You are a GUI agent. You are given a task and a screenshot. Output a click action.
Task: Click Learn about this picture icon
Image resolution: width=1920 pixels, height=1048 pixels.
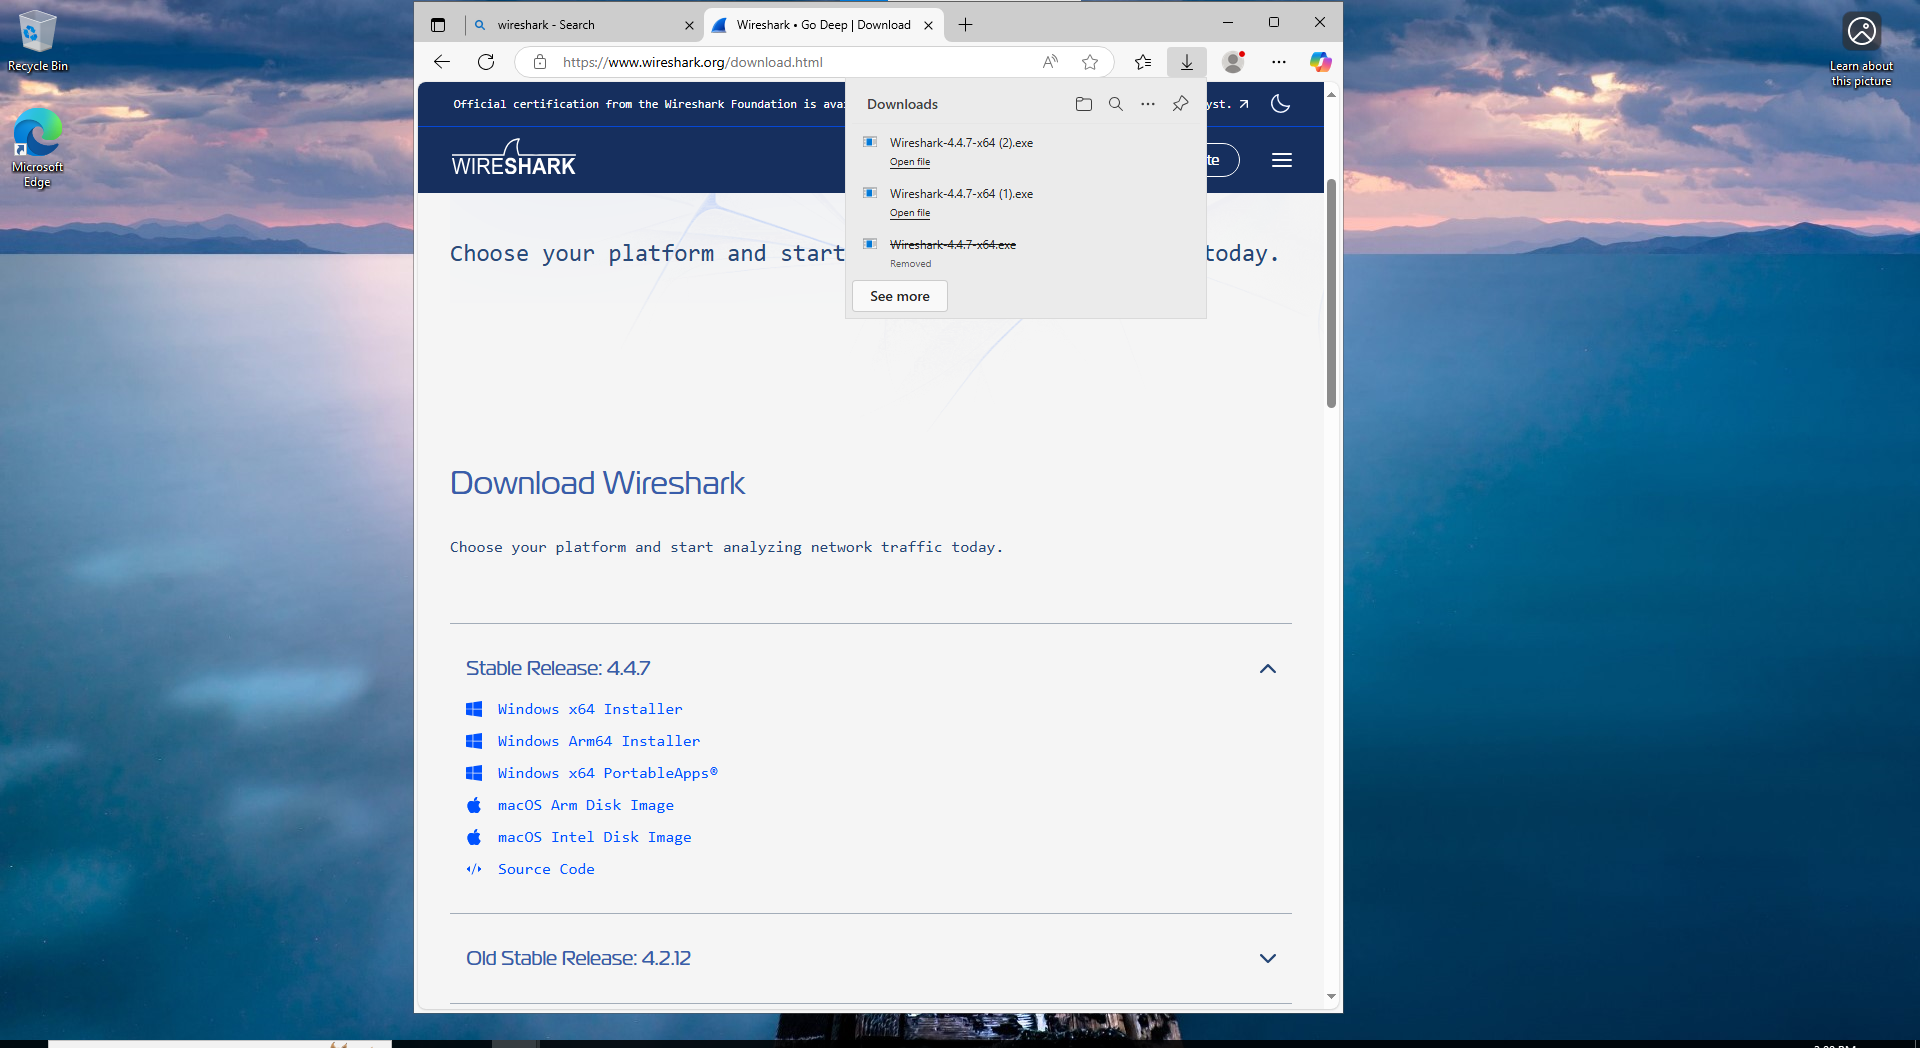click(1861, 50)
